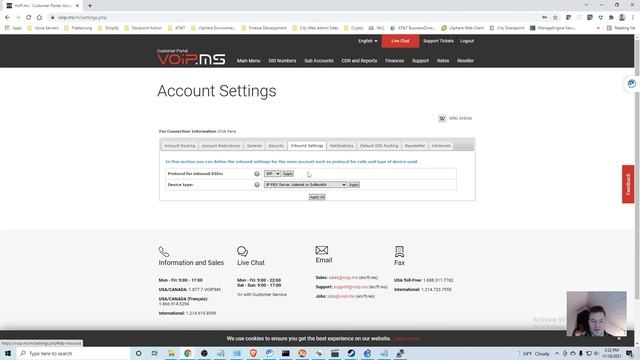Open the Chrome profile avatar
This screenshot has width=640, height=360.
click(x=622, y=18)
